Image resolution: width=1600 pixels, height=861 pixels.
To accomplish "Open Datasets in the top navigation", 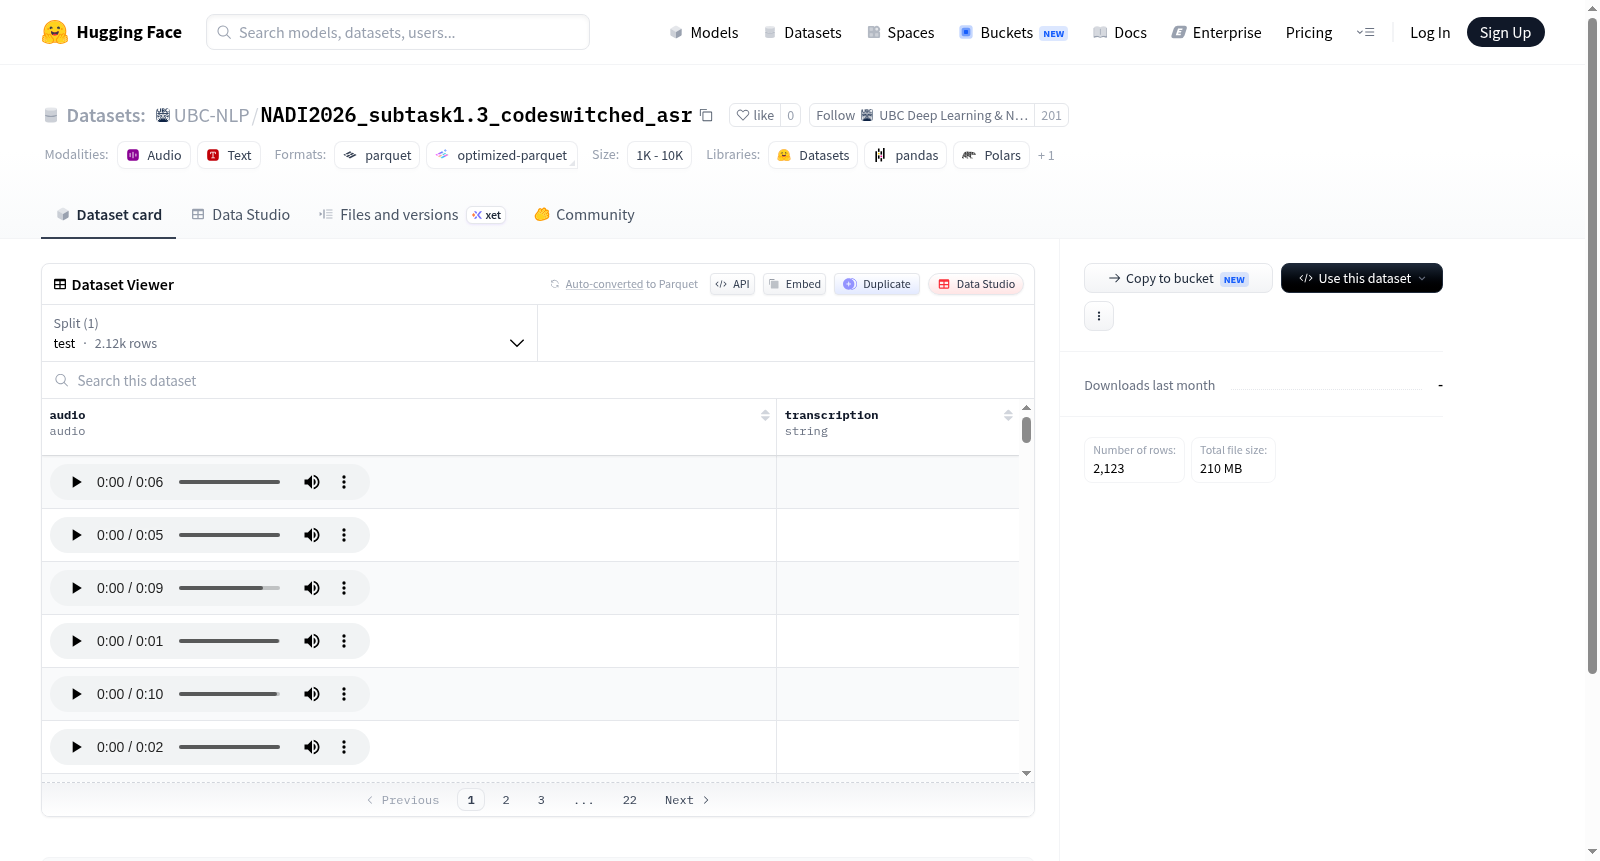I will coord(803,32).
